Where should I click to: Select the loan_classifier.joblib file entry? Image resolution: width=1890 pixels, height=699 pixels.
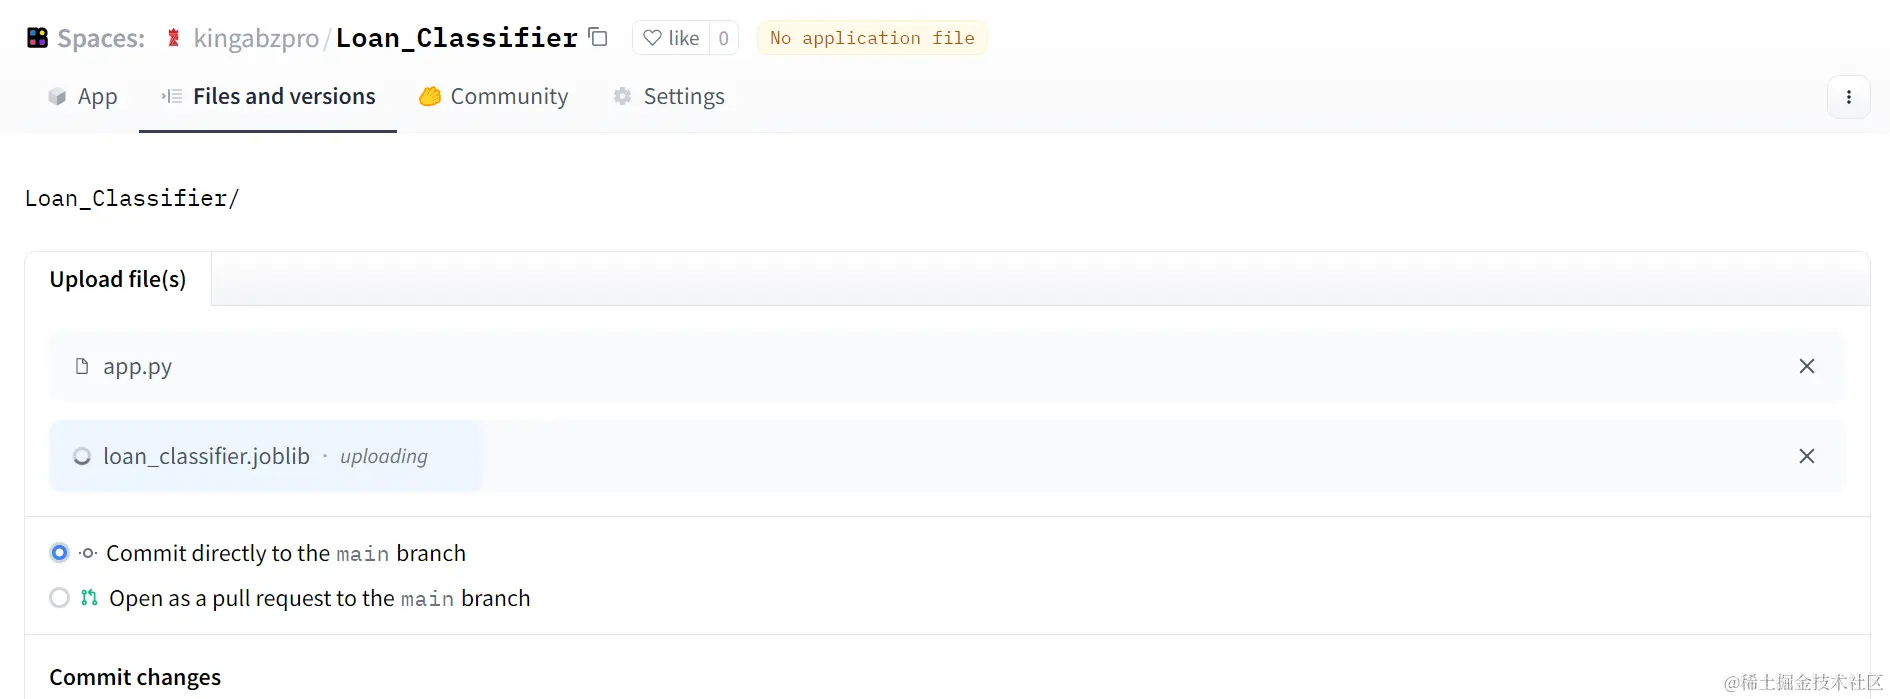click(947, 456)
